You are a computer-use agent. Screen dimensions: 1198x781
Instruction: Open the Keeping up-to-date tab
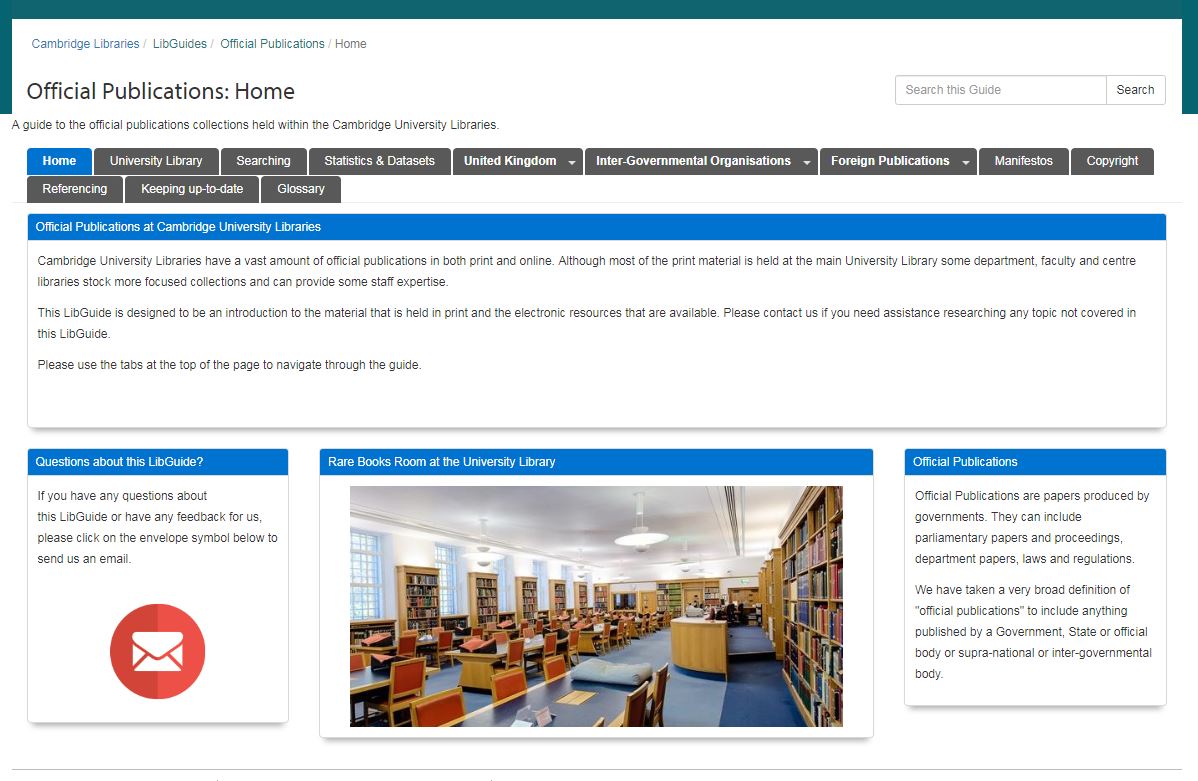coord(192,190)
